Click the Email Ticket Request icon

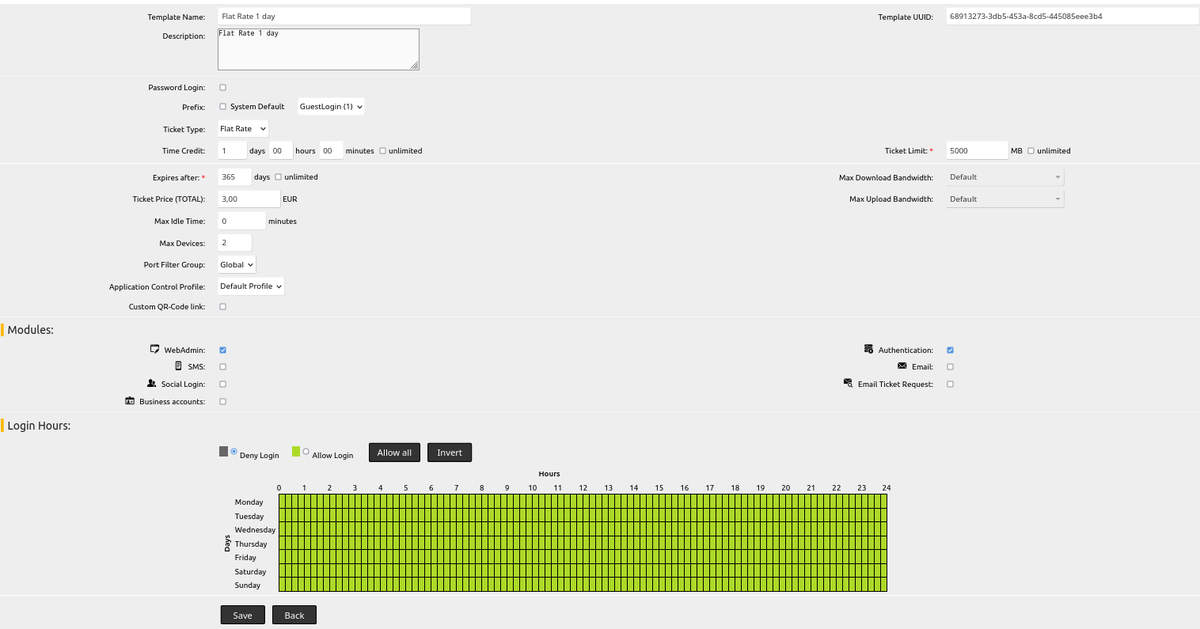[x=848, y=384]
